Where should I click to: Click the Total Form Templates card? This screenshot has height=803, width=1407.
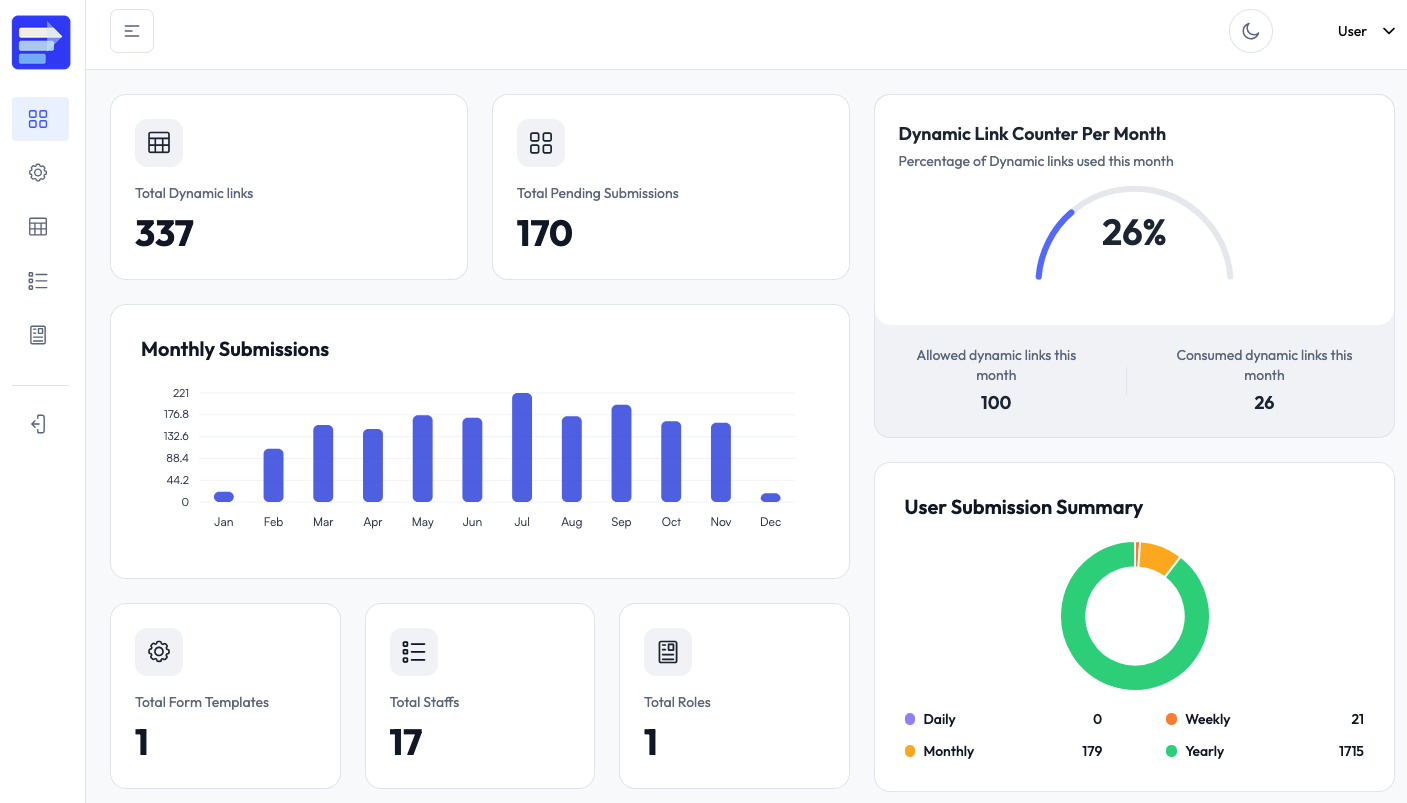(225, 695)
